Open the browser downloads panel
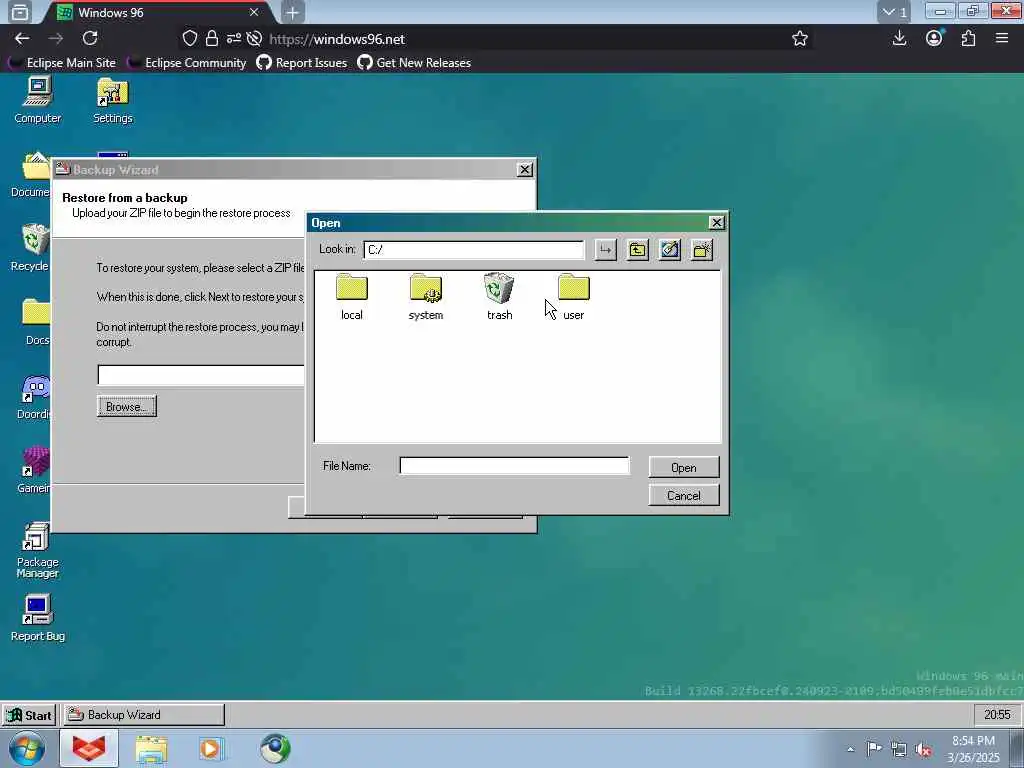 coord(899,39)
